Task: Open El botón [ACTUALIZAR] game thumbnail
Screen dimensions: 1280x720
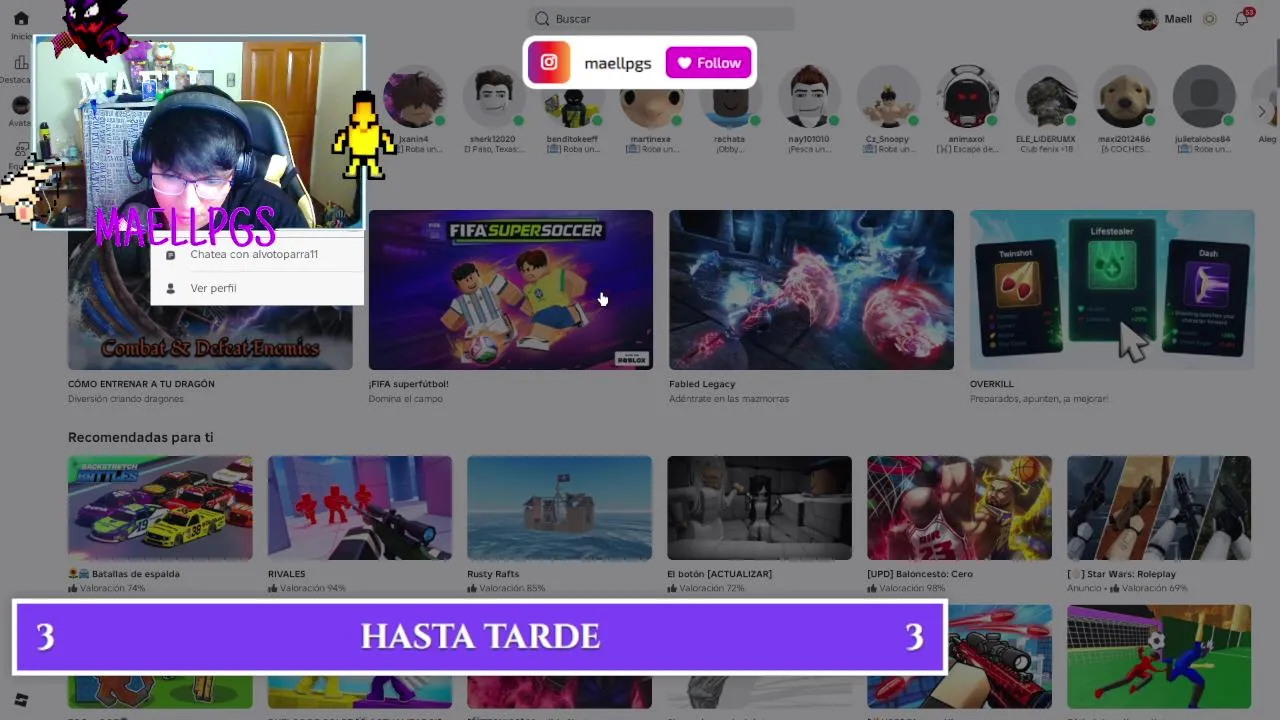Action: [x=759, y=508]
